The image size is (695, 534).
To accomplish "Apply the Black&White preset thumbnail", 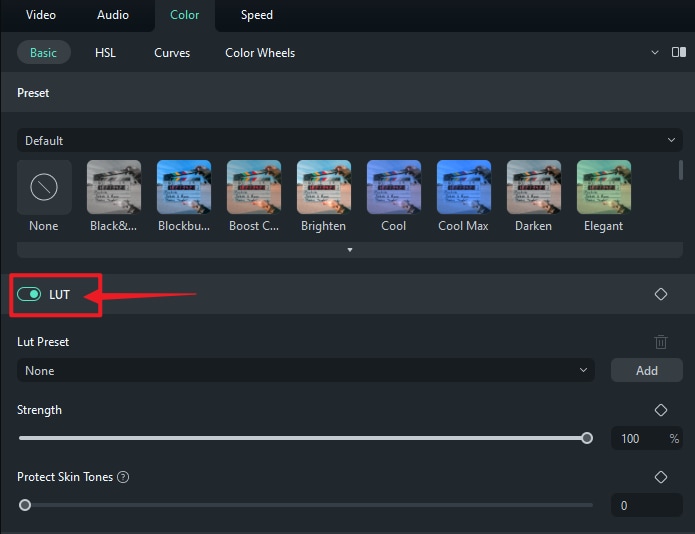I will tap(114, 187).
